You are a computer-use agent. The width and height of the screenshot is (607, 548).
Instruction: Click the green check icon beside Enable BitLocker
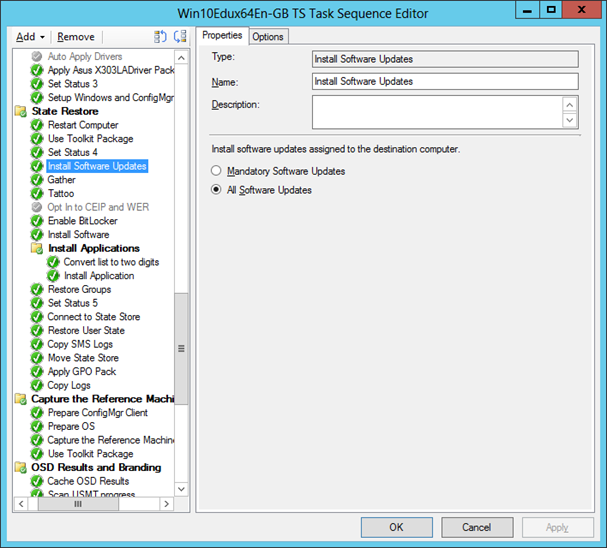click(x=38, y=221)
